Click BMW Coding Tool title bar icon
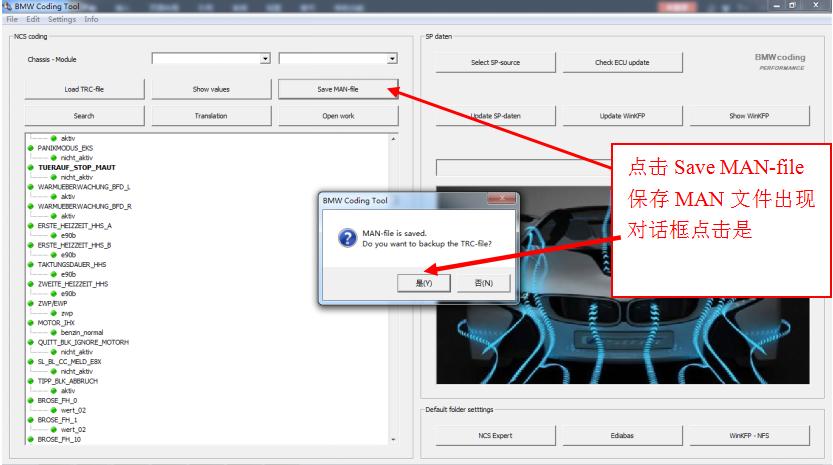This screenshot has height=465, width=833. pos(7,6)
